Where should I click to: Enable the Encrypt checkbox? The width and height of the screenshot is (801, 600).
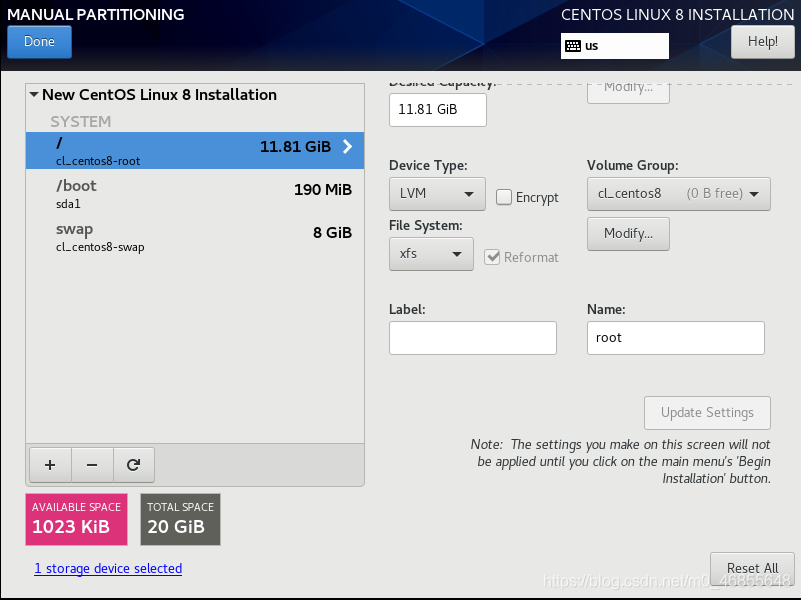click(x=504, y=197)
